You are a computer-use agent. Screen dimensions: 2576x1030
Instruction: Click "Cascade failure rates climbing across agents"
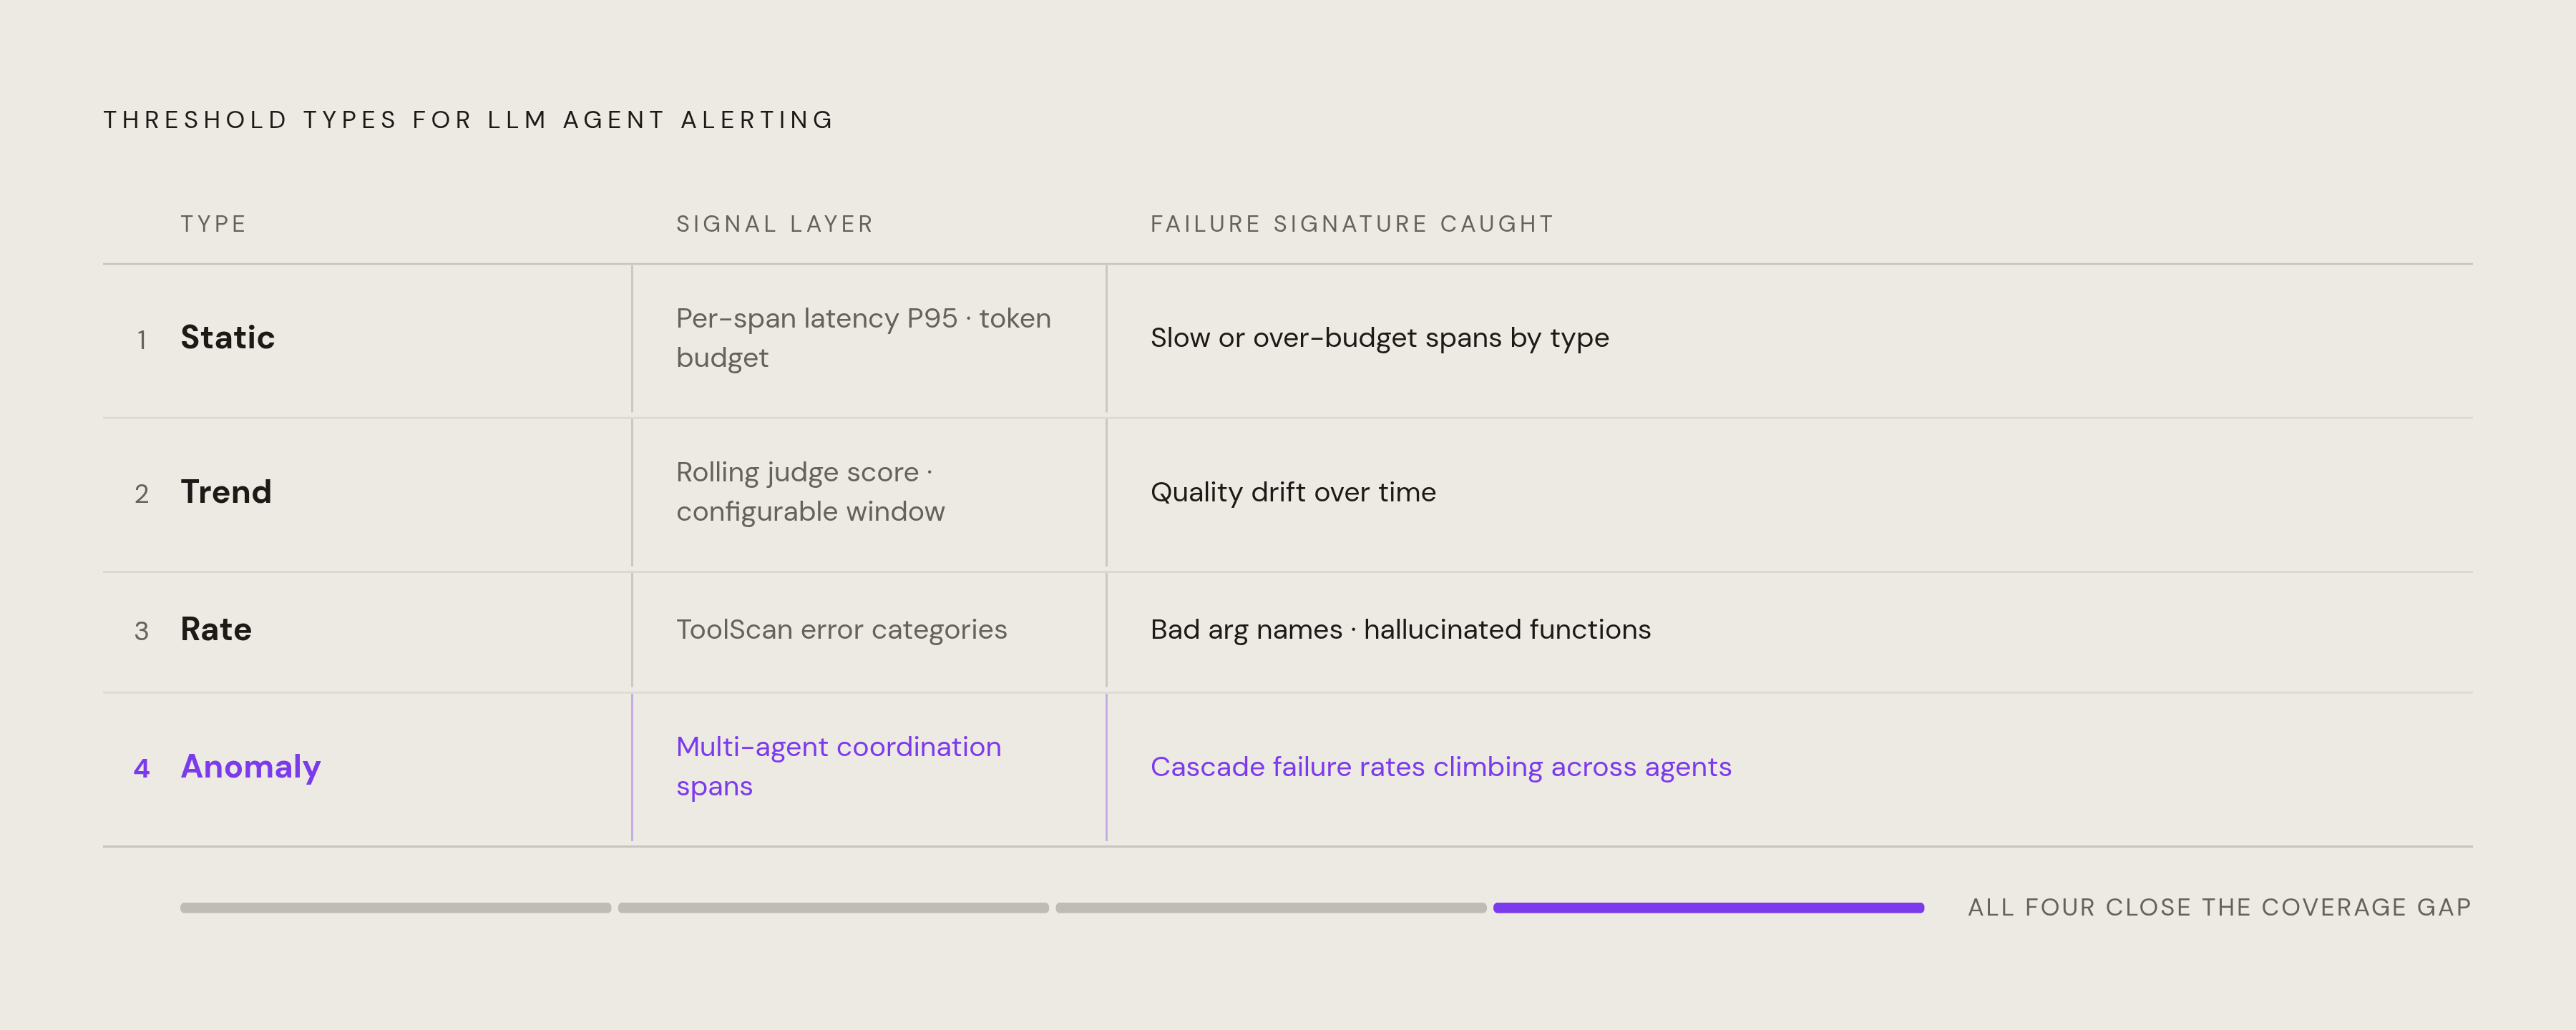coord(1440,767)
